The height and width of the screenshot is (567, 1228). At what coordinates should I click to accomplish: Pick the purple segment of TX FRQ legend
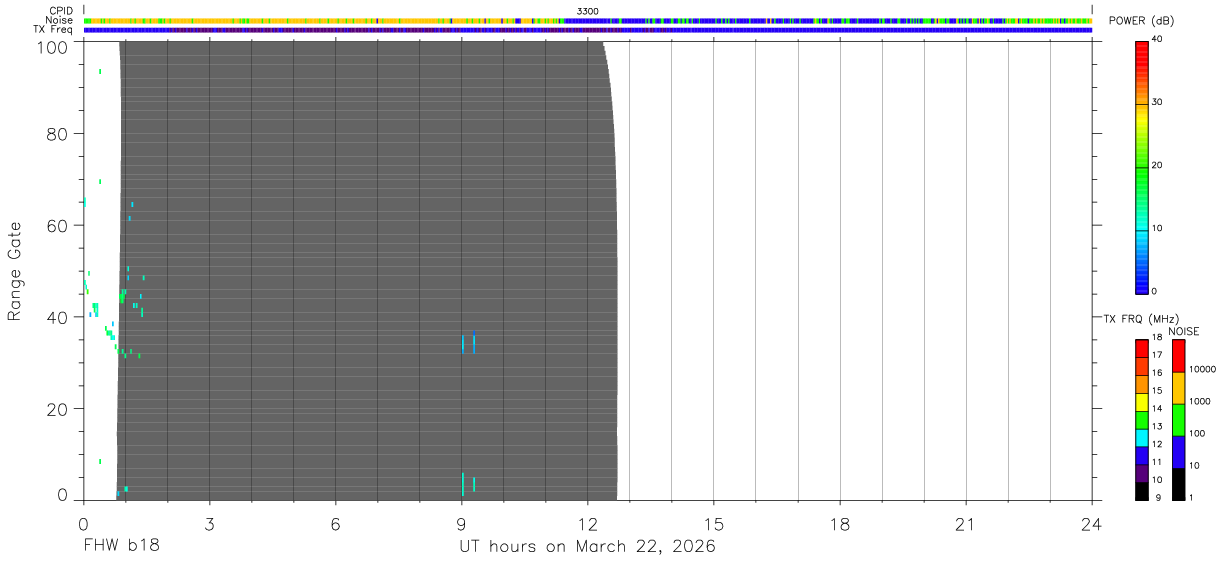pos(1141,474)
